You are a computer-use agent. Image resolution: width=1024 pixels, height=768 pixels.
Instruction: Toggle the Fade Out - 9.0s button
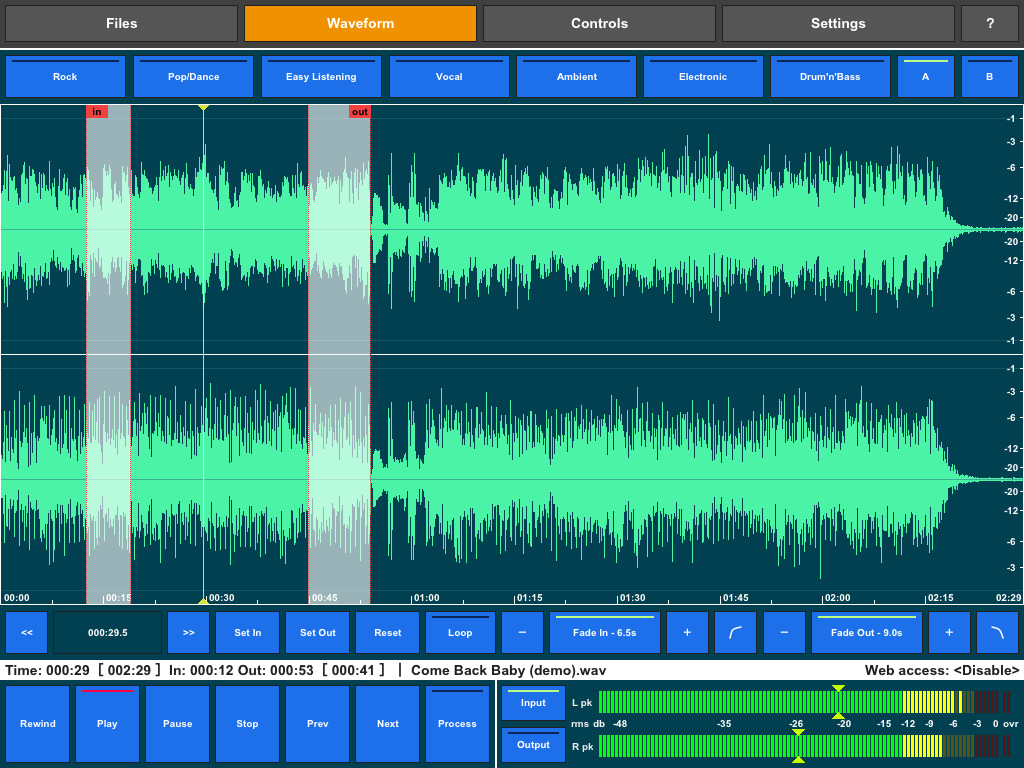(867, 632)
